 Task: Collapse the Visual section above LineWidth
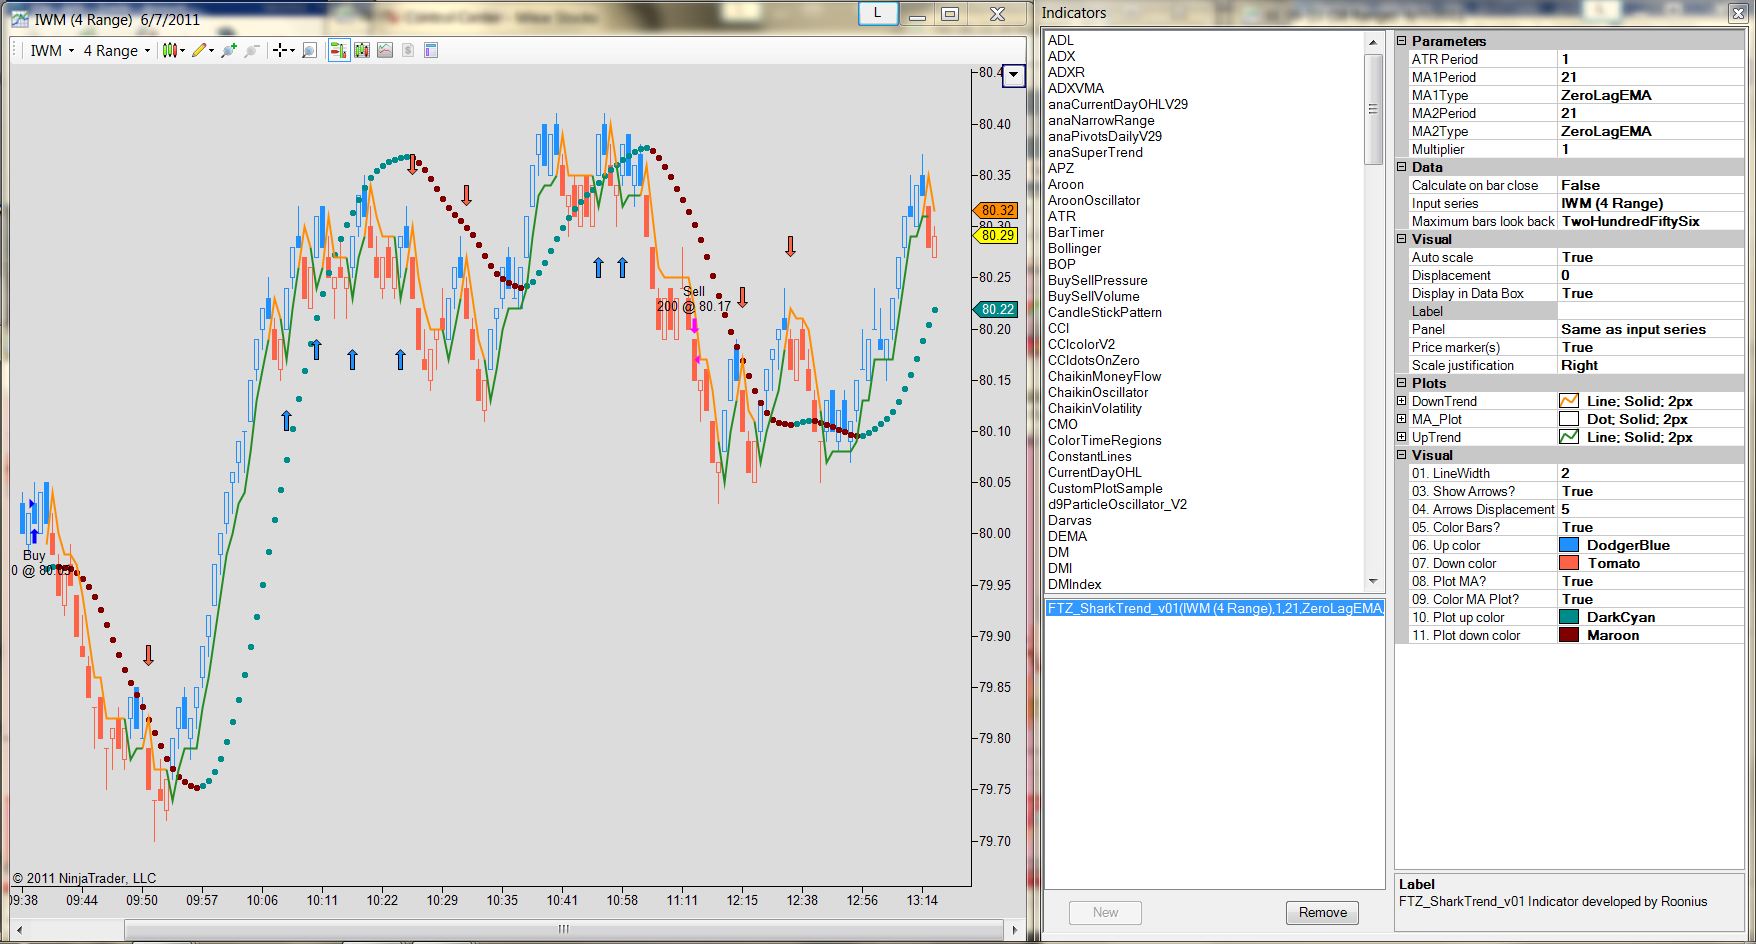pos(1402,455)
